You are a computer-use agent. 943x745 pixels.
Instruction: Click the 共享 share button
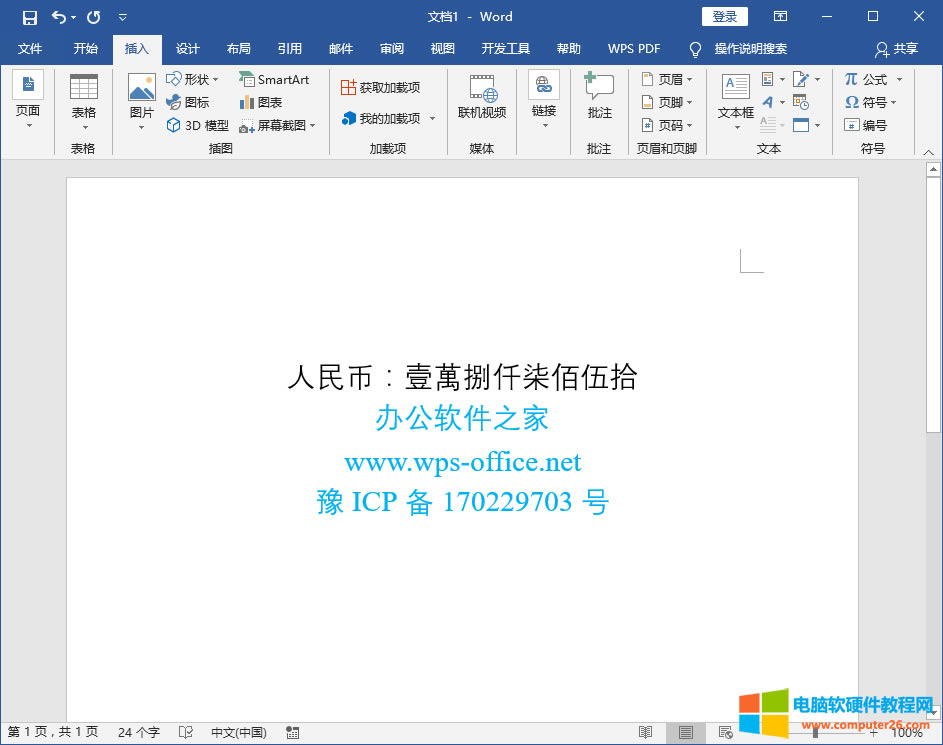tap(897, 49)
